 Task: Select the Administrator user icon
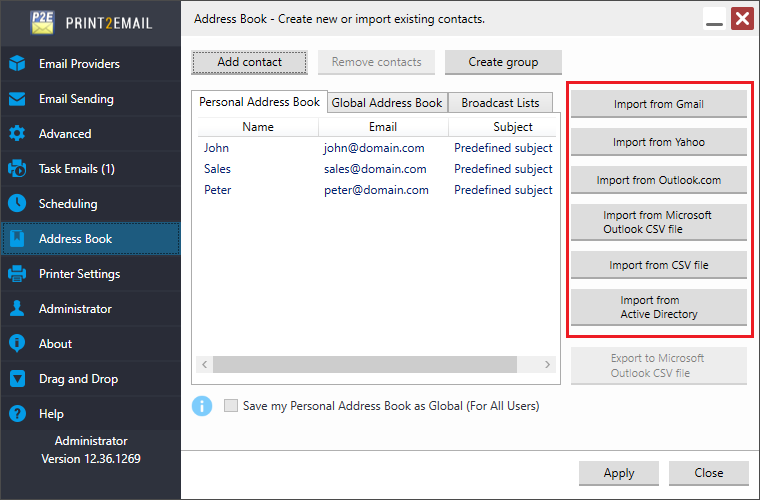[x=17, y=309]
